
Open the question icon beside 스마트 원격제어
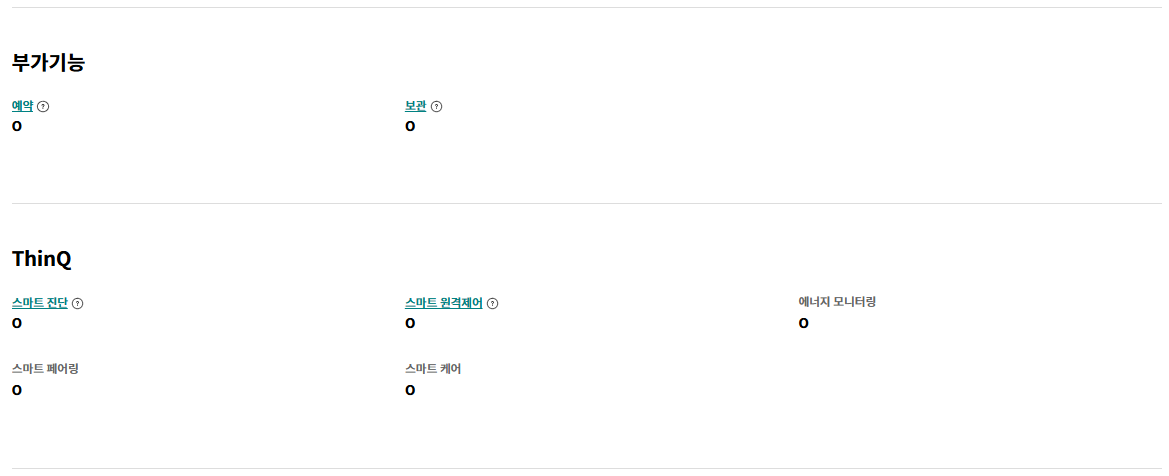(x=492, y=304)
